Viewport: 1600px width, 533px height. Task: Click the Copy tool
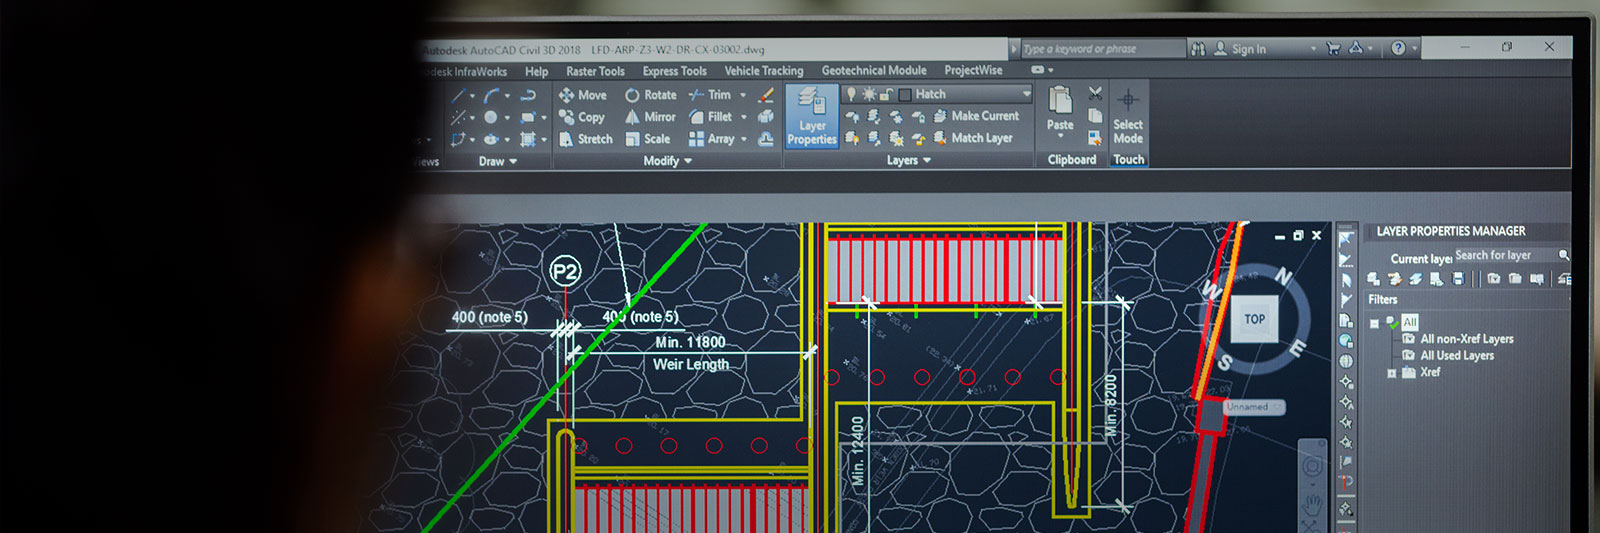[582, 117]
